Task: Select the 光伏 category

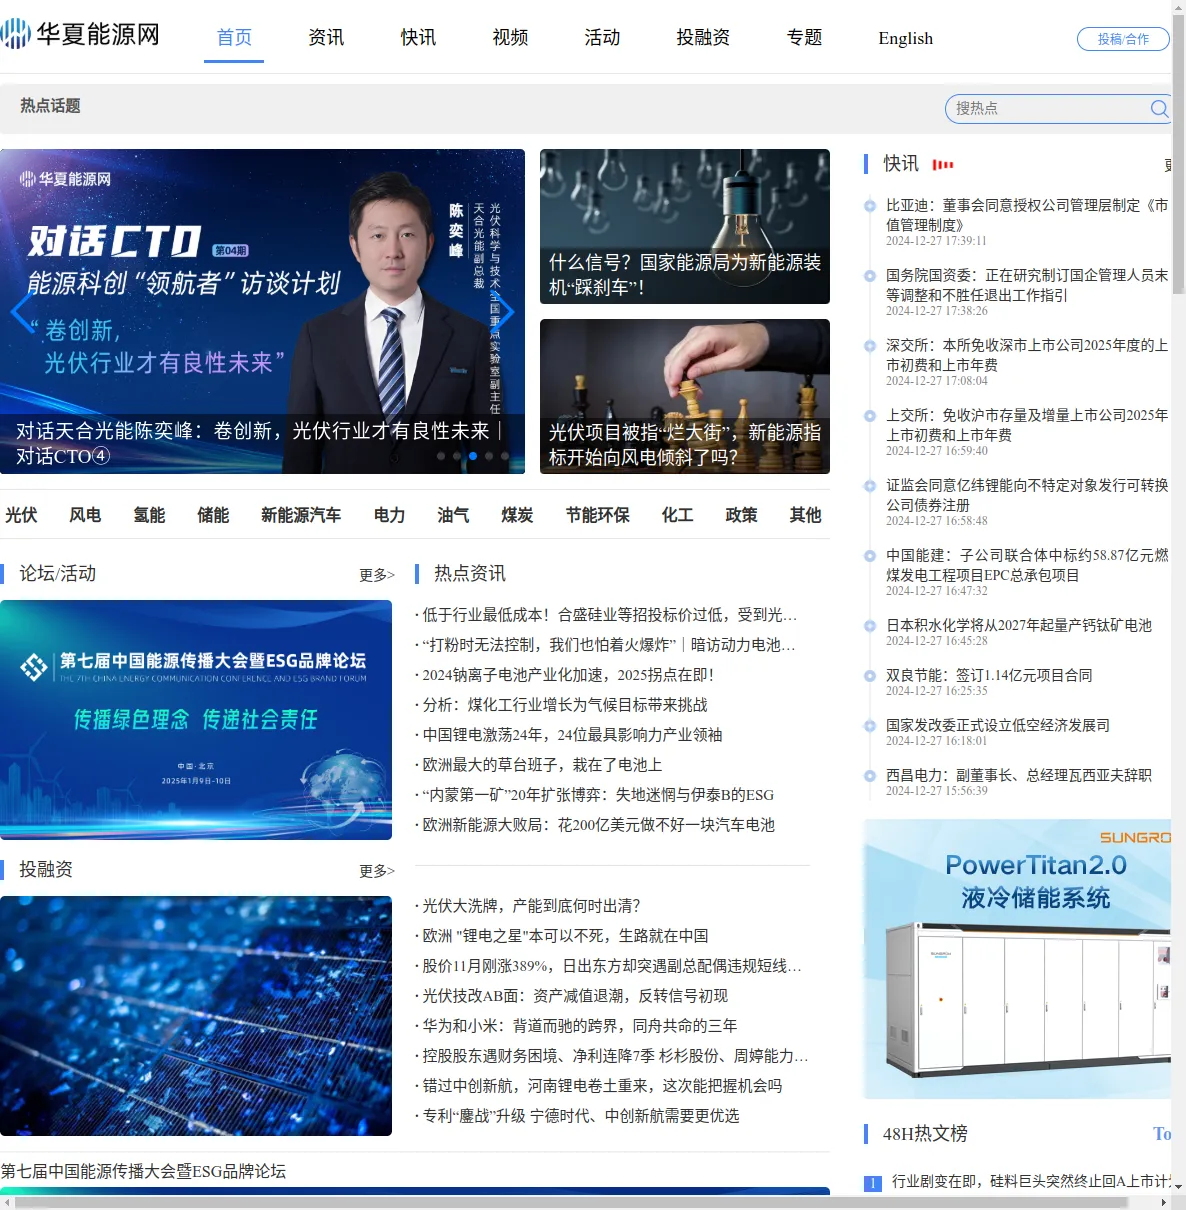Action: (x=21, y=515)
